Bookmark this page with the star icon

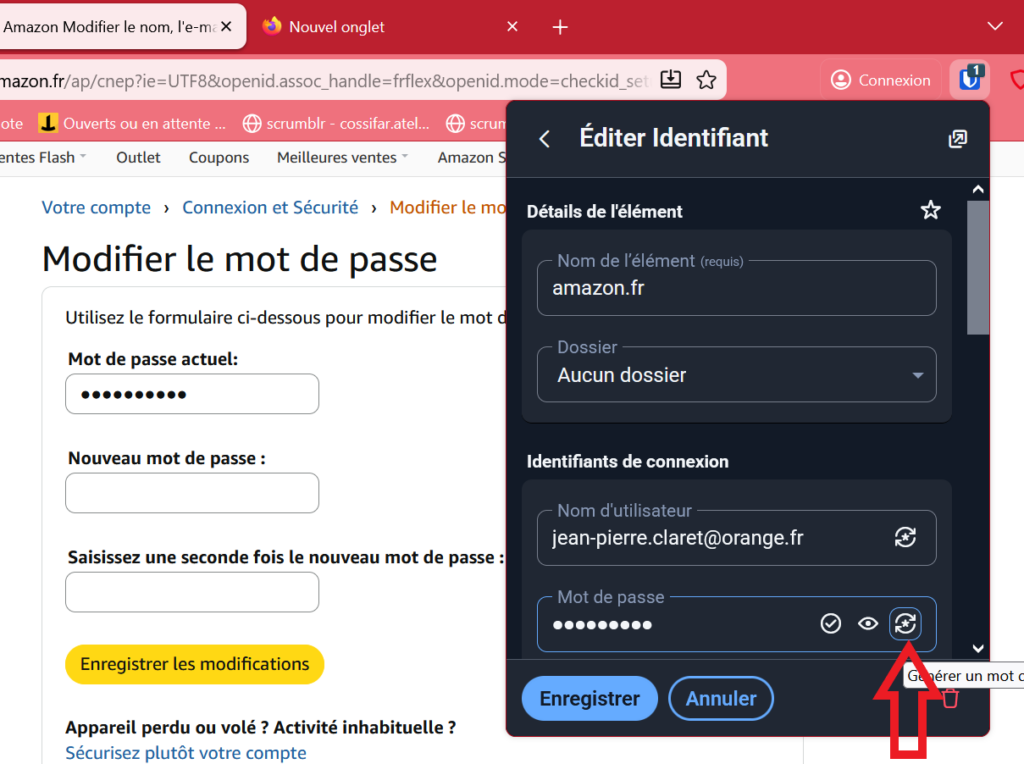pos(706,80)
